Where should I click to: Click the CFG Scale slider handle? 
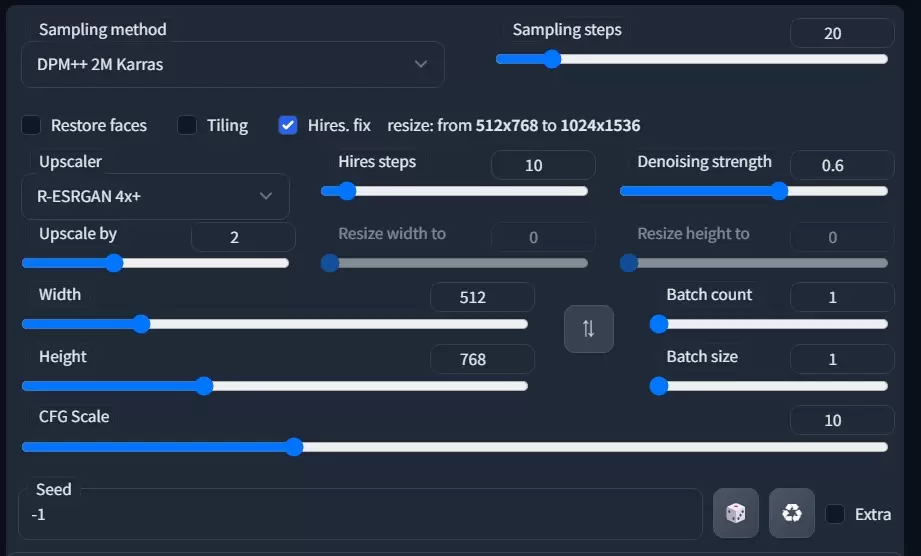click(293, 447)
